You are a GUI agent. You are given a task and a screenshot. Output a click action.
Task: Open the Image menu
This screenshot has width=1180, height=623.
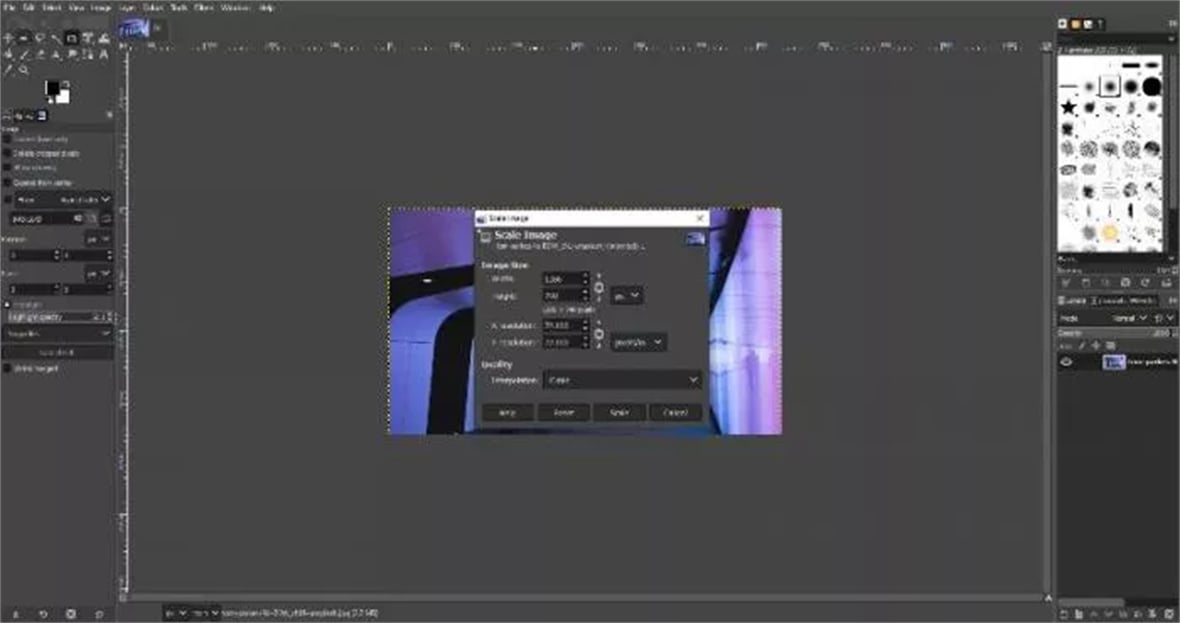coord(101,8)
